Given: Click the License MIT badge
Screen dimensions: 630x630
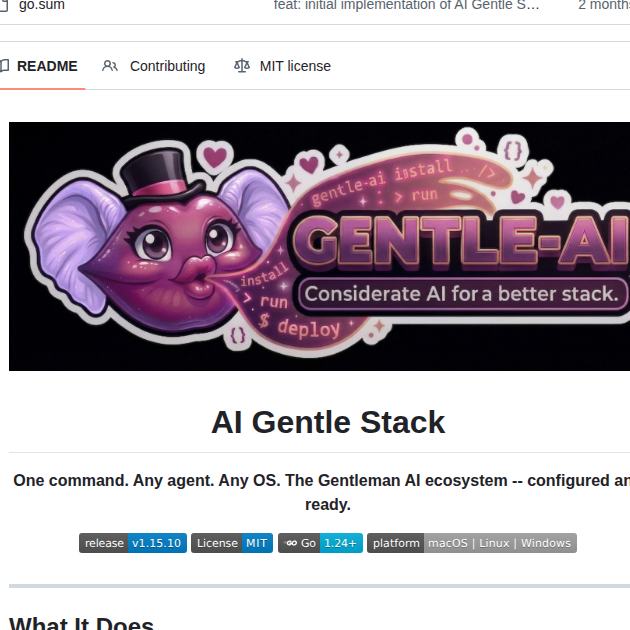Looking at the screenshot, I should pos(232,543).
